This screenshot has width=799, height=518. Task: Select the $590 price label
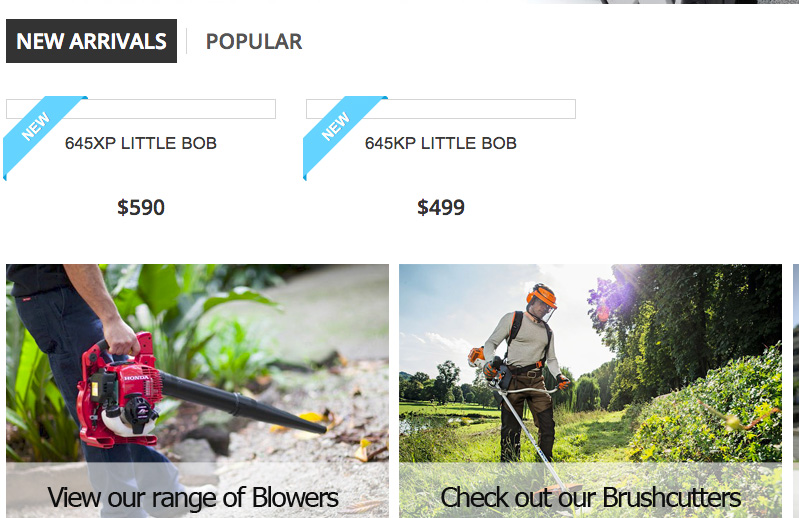click(141, 207)
